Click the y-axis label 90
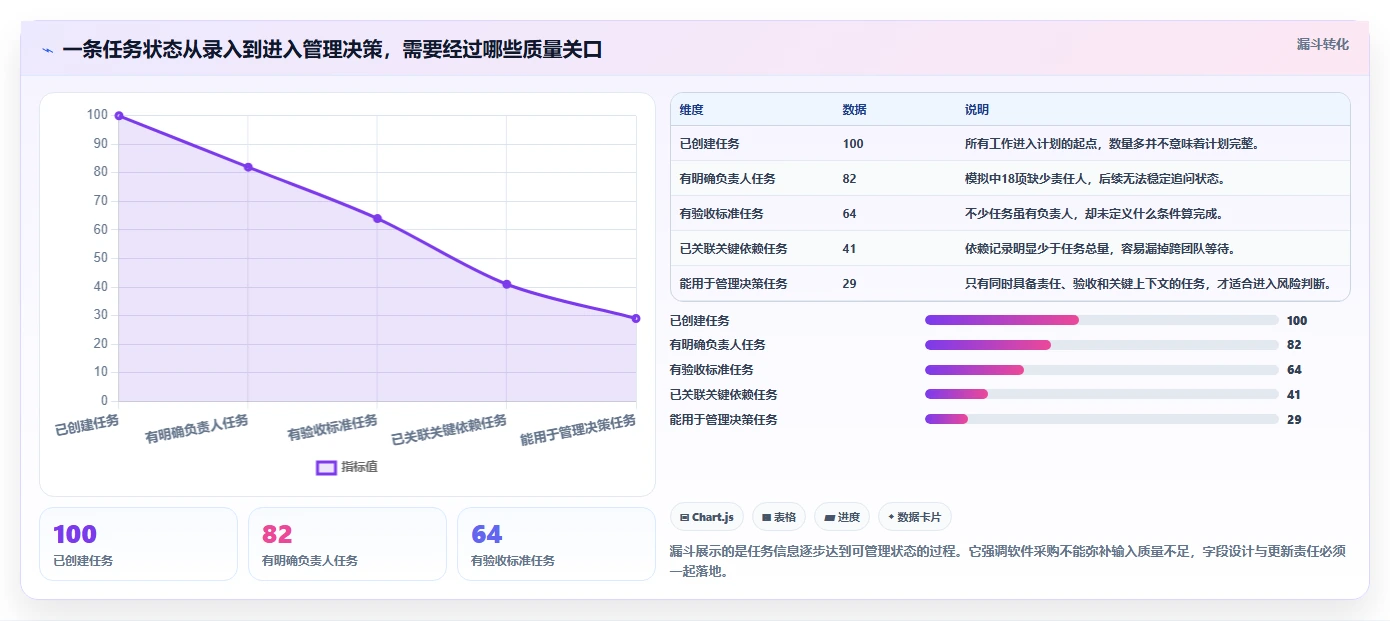The height and width of the screenshot is (621, 1390). click(100, 144)
